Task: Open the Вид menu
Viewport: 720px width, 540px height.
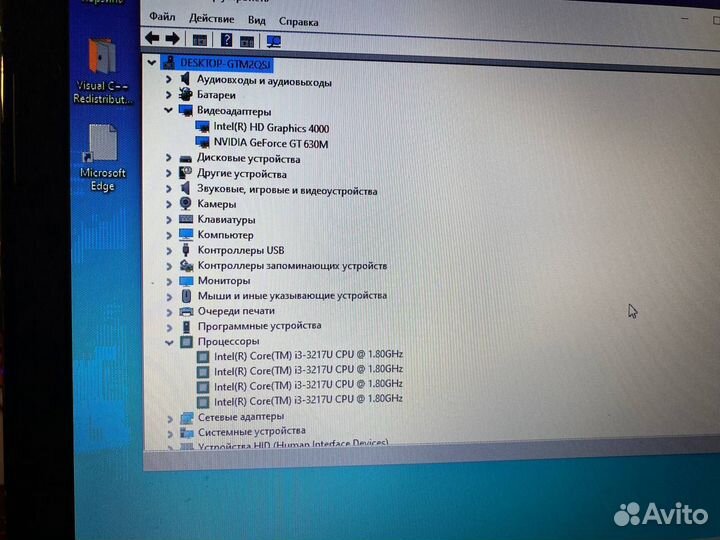Action: pyautogui.click(x=257, y=20)
